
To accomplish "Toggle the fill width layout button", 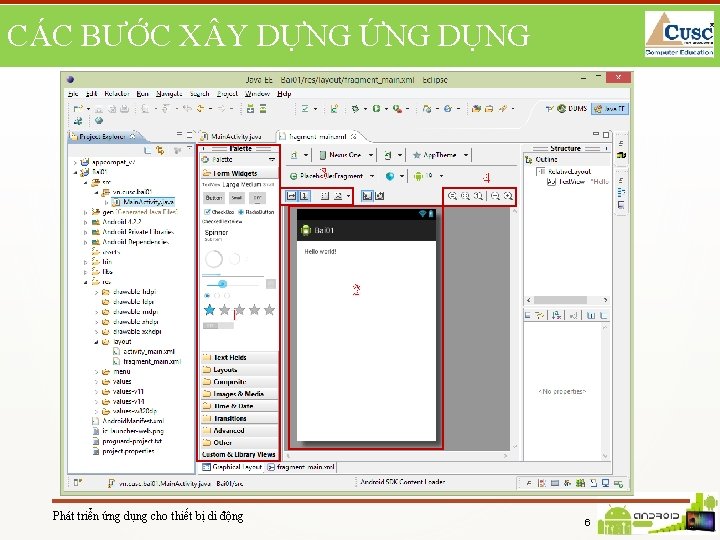I will [291, 196].
